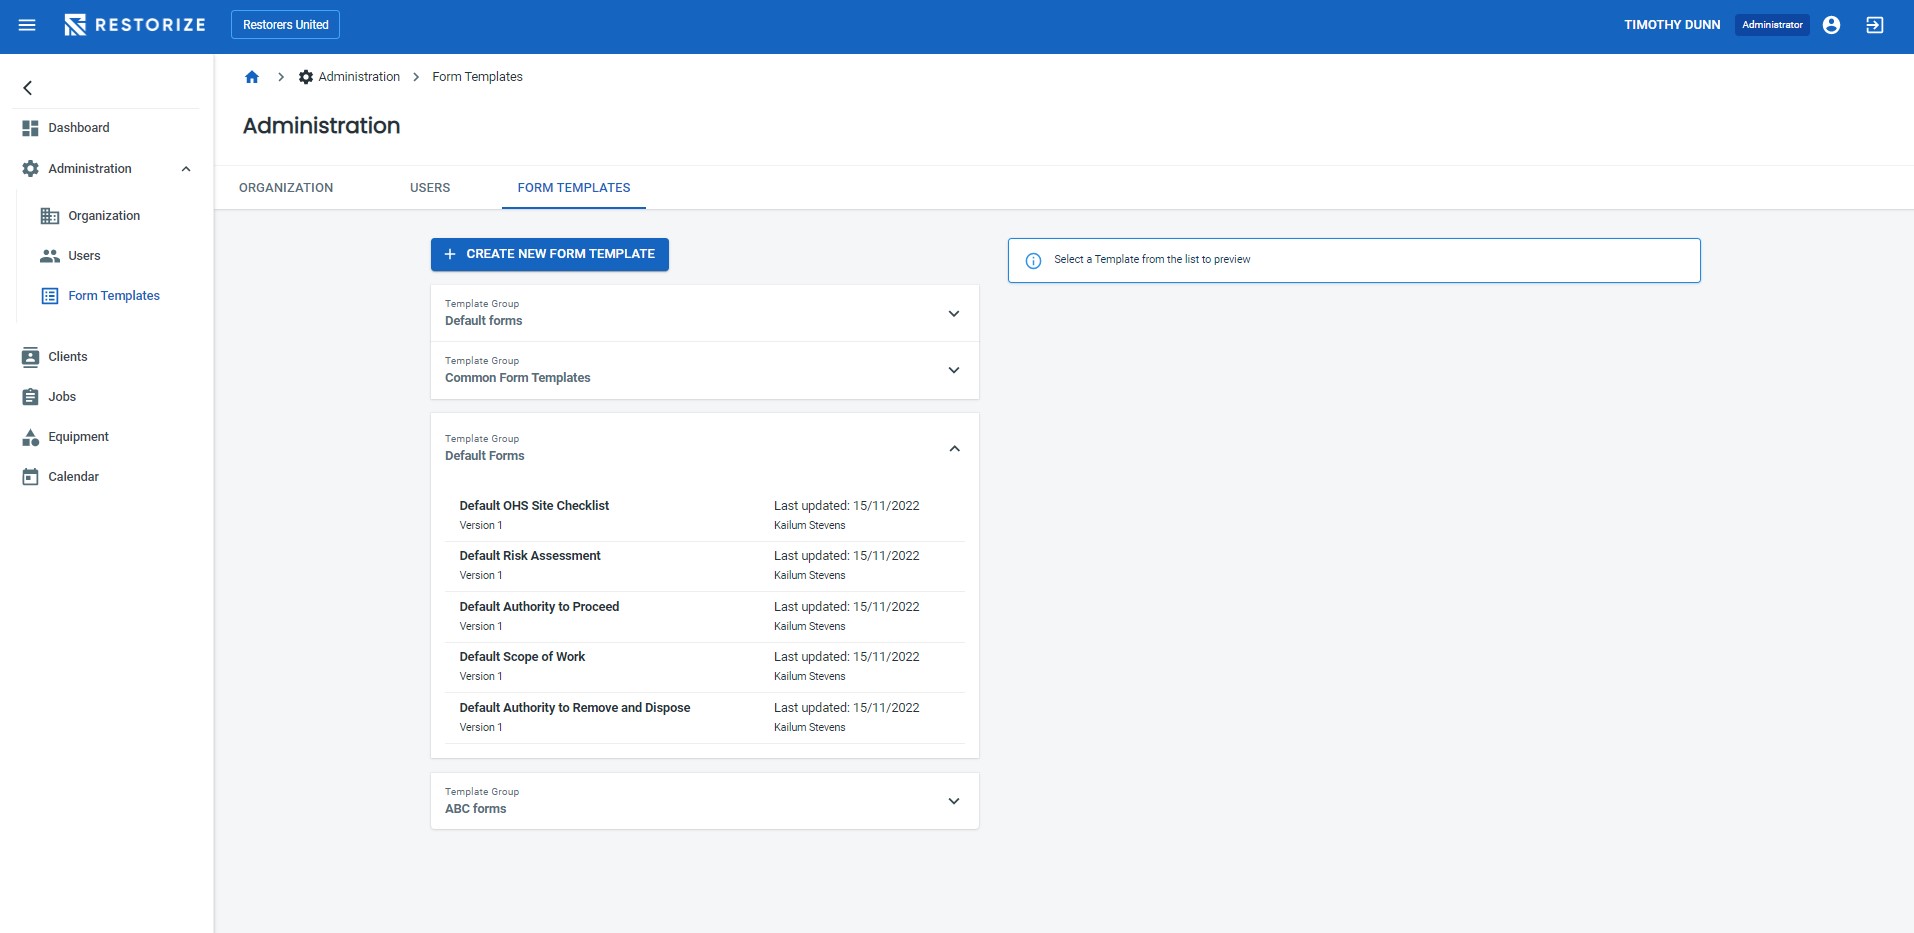The image size is (1914, 933).
Task: Expand the Default forms template group
Action: (953, 314)
